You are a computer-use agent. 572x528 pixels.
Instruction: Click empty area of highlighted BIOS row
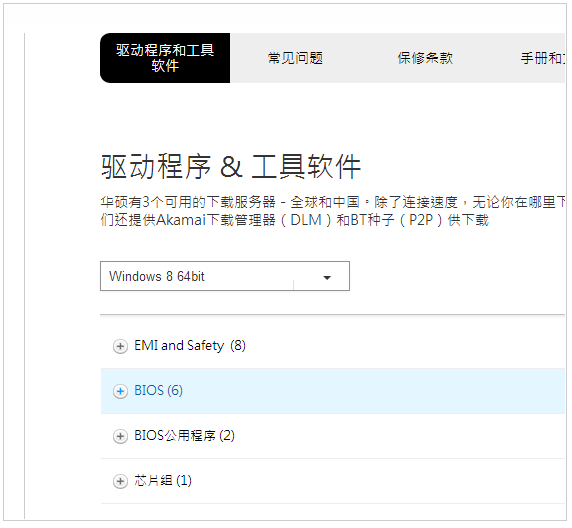372,391
